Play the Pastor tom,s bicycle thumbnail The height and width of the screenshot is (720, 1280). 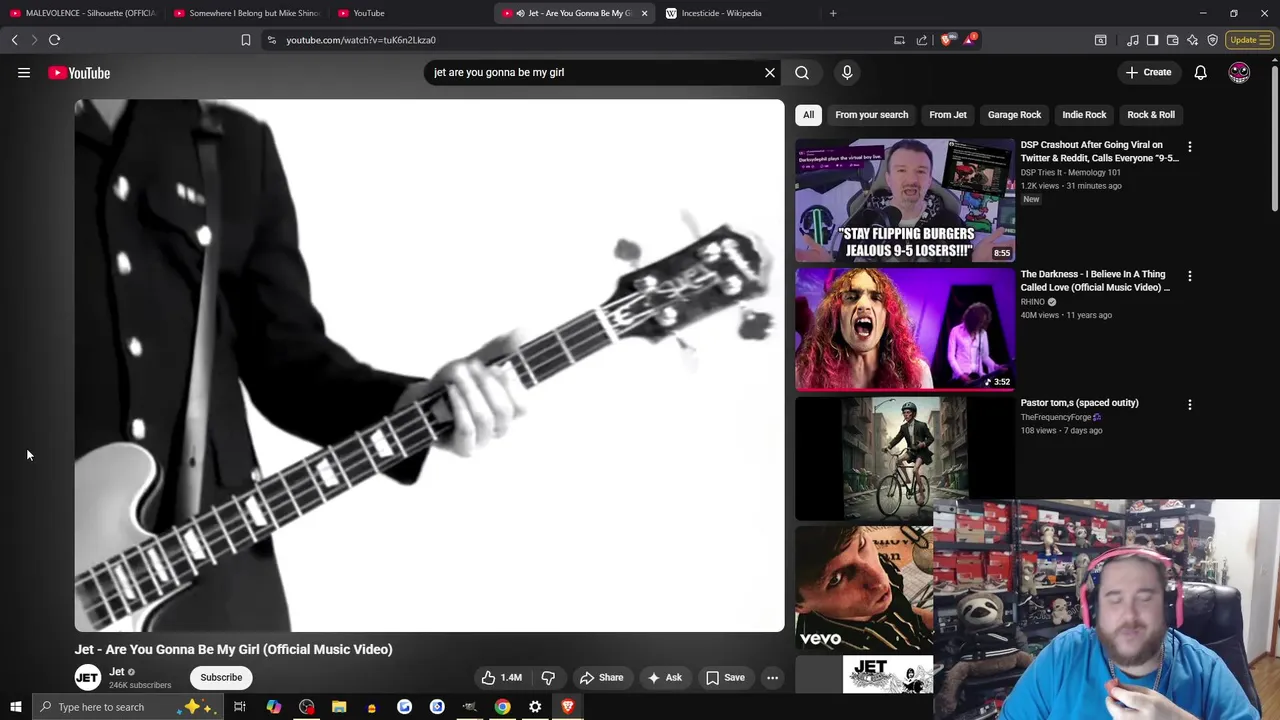click(905, 458)
